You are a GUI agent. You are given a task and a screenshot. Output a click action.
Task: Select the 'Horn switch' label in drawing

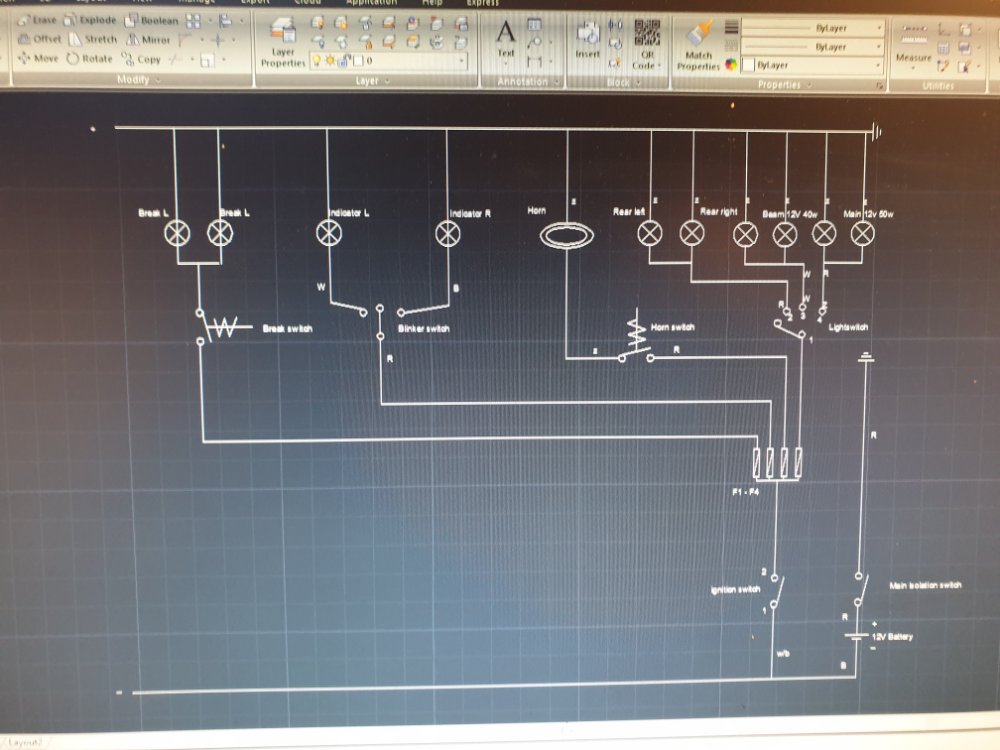click(673, 327)
